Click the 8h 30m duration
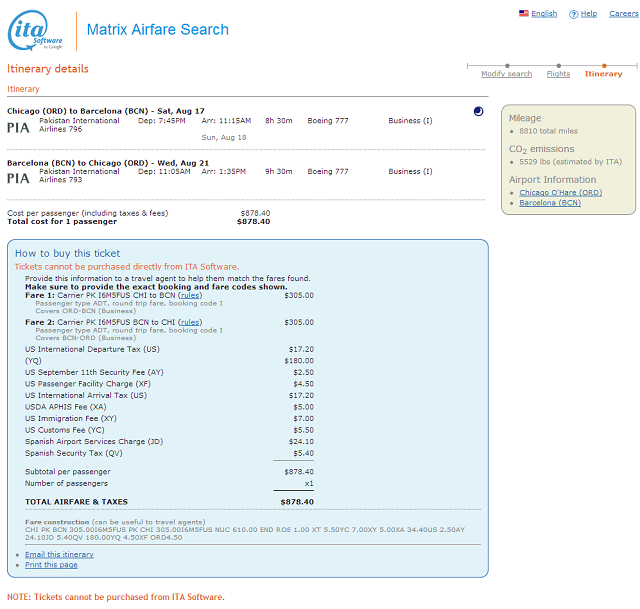 [278, 121]
